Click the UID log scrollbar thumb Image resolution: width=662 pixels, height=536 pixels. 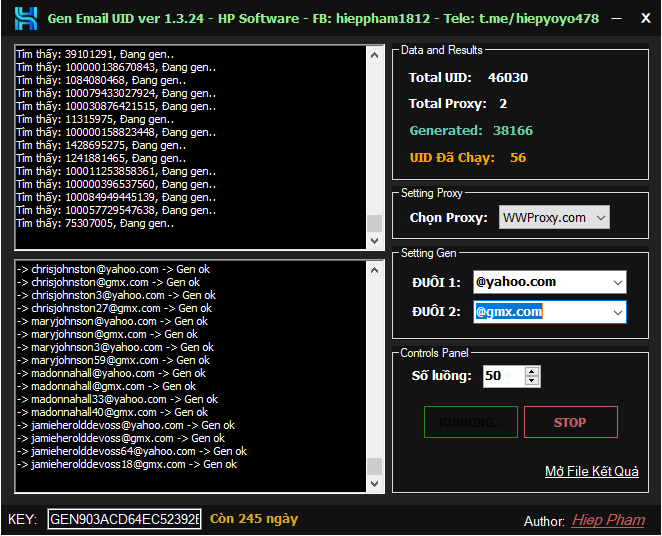(375, 224)
